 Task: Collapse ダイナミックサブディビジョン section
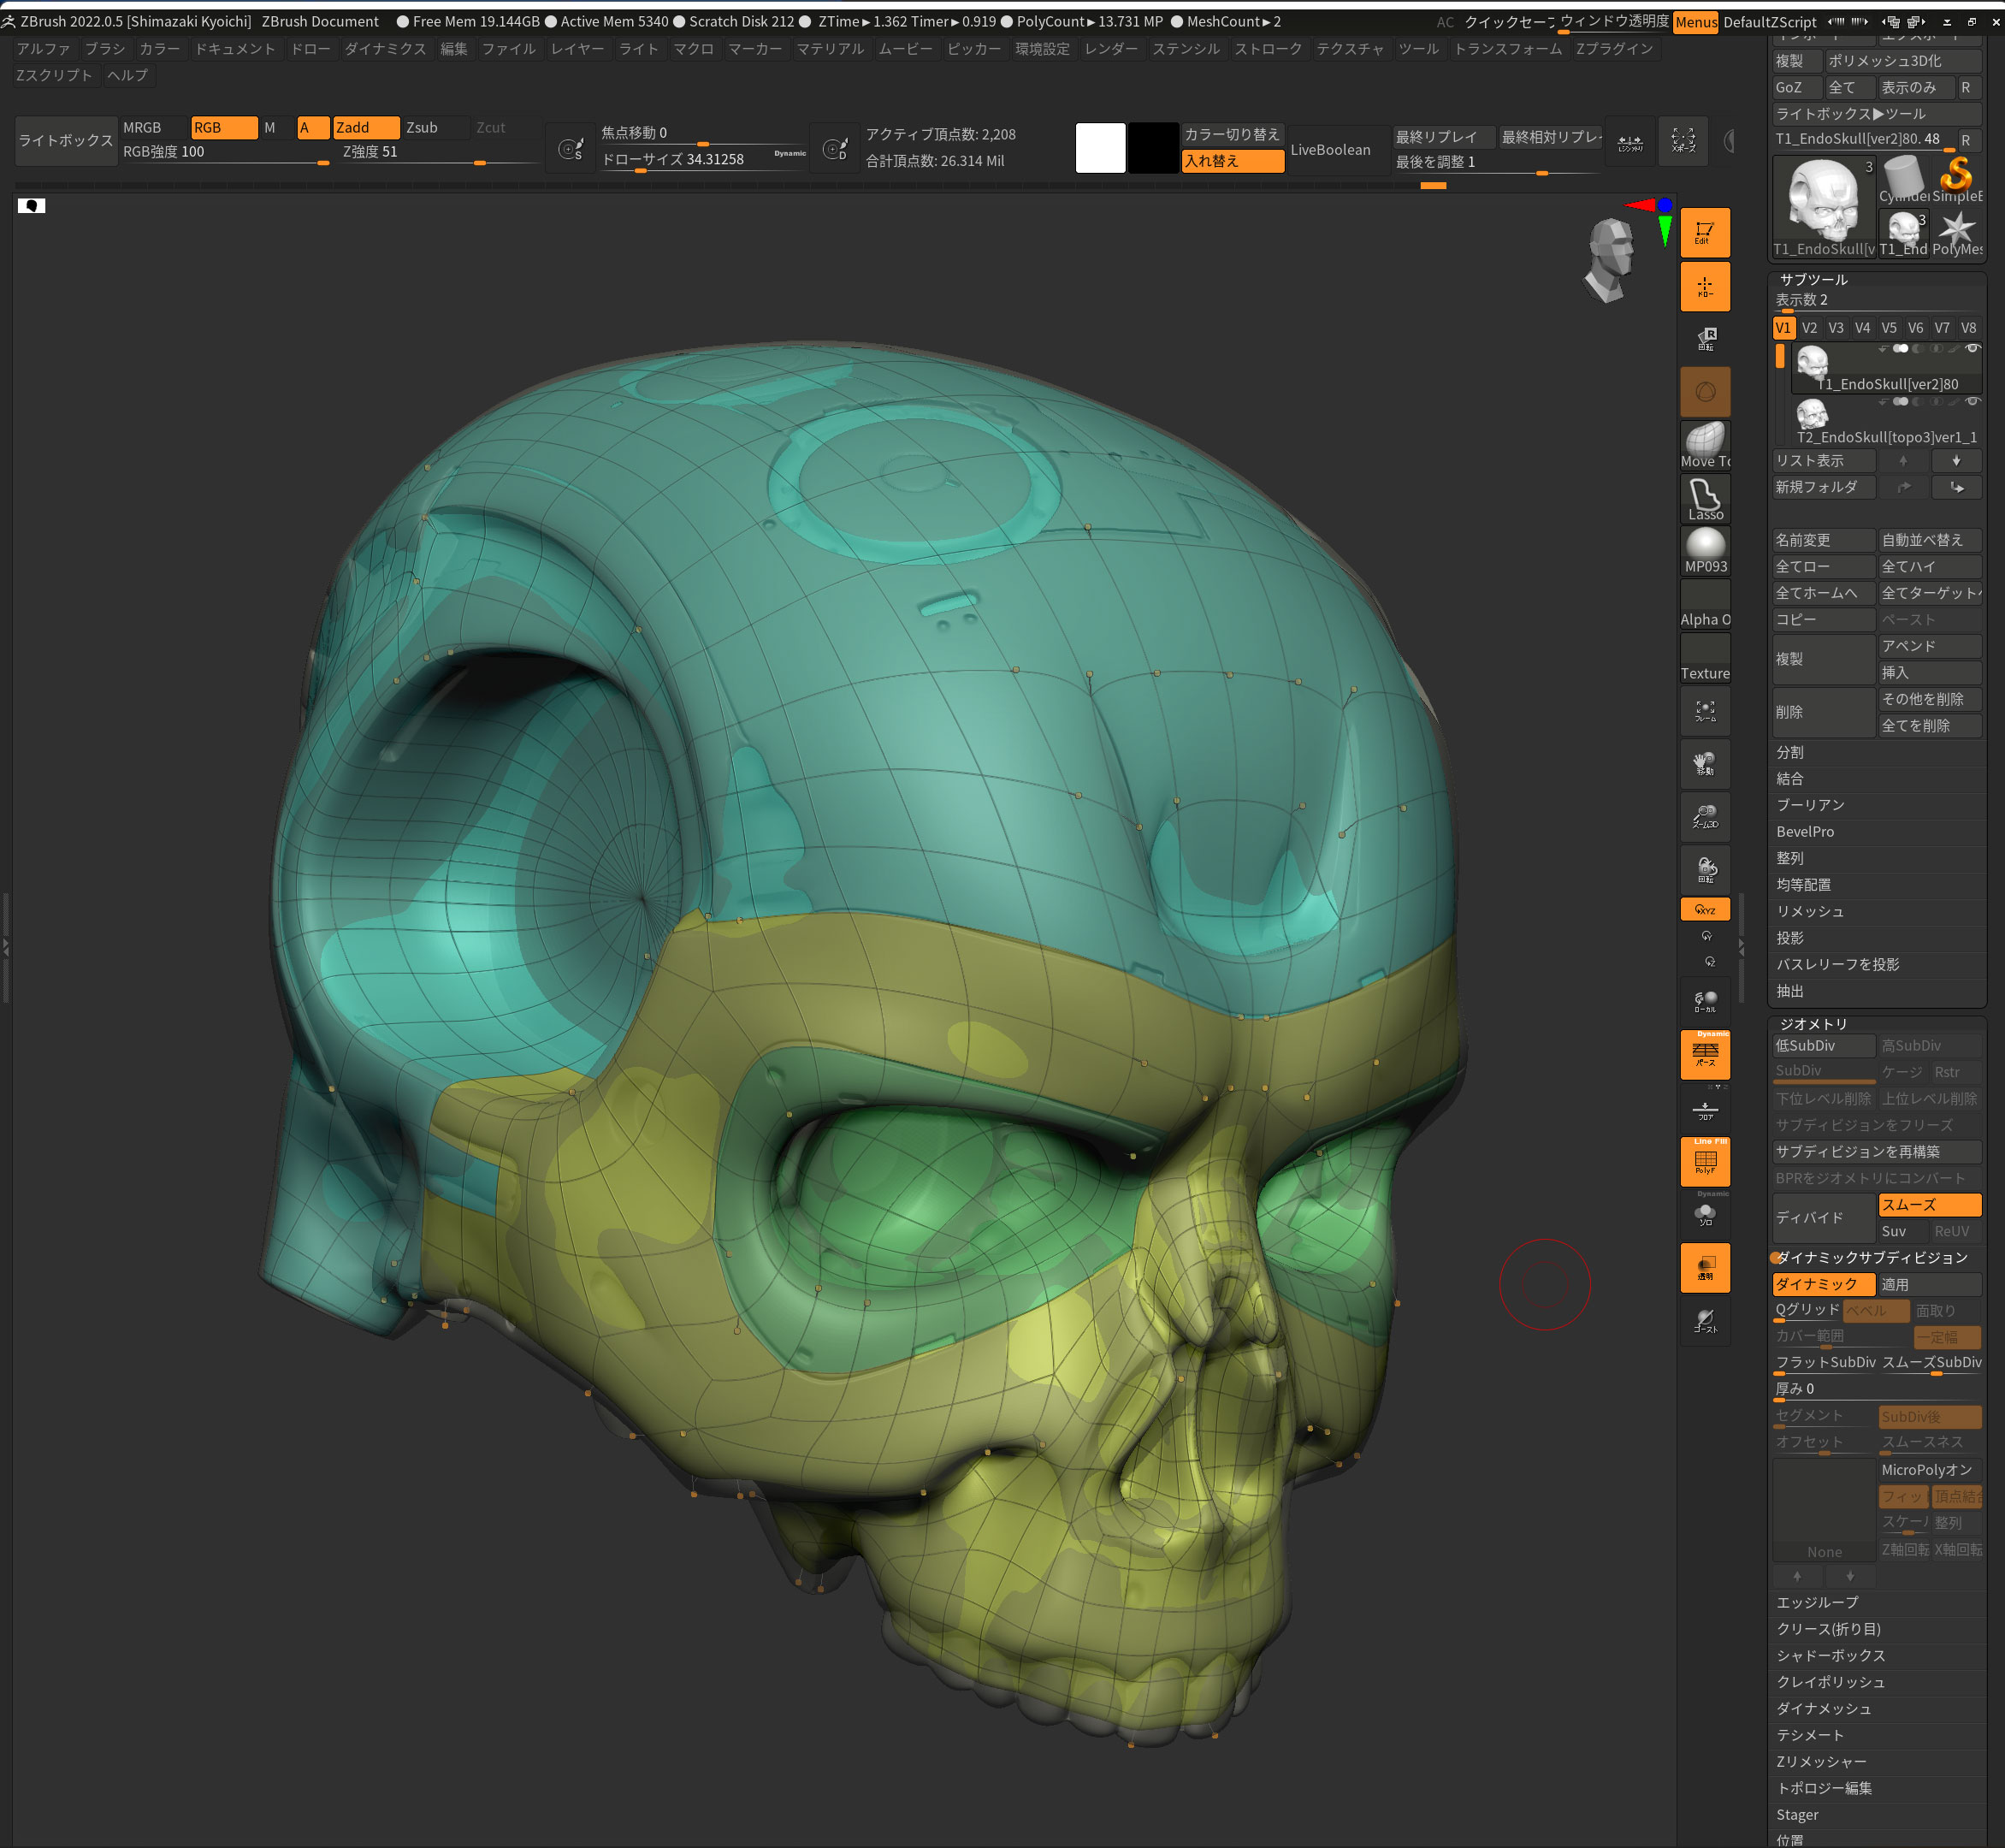(x=1872, y=1258)
